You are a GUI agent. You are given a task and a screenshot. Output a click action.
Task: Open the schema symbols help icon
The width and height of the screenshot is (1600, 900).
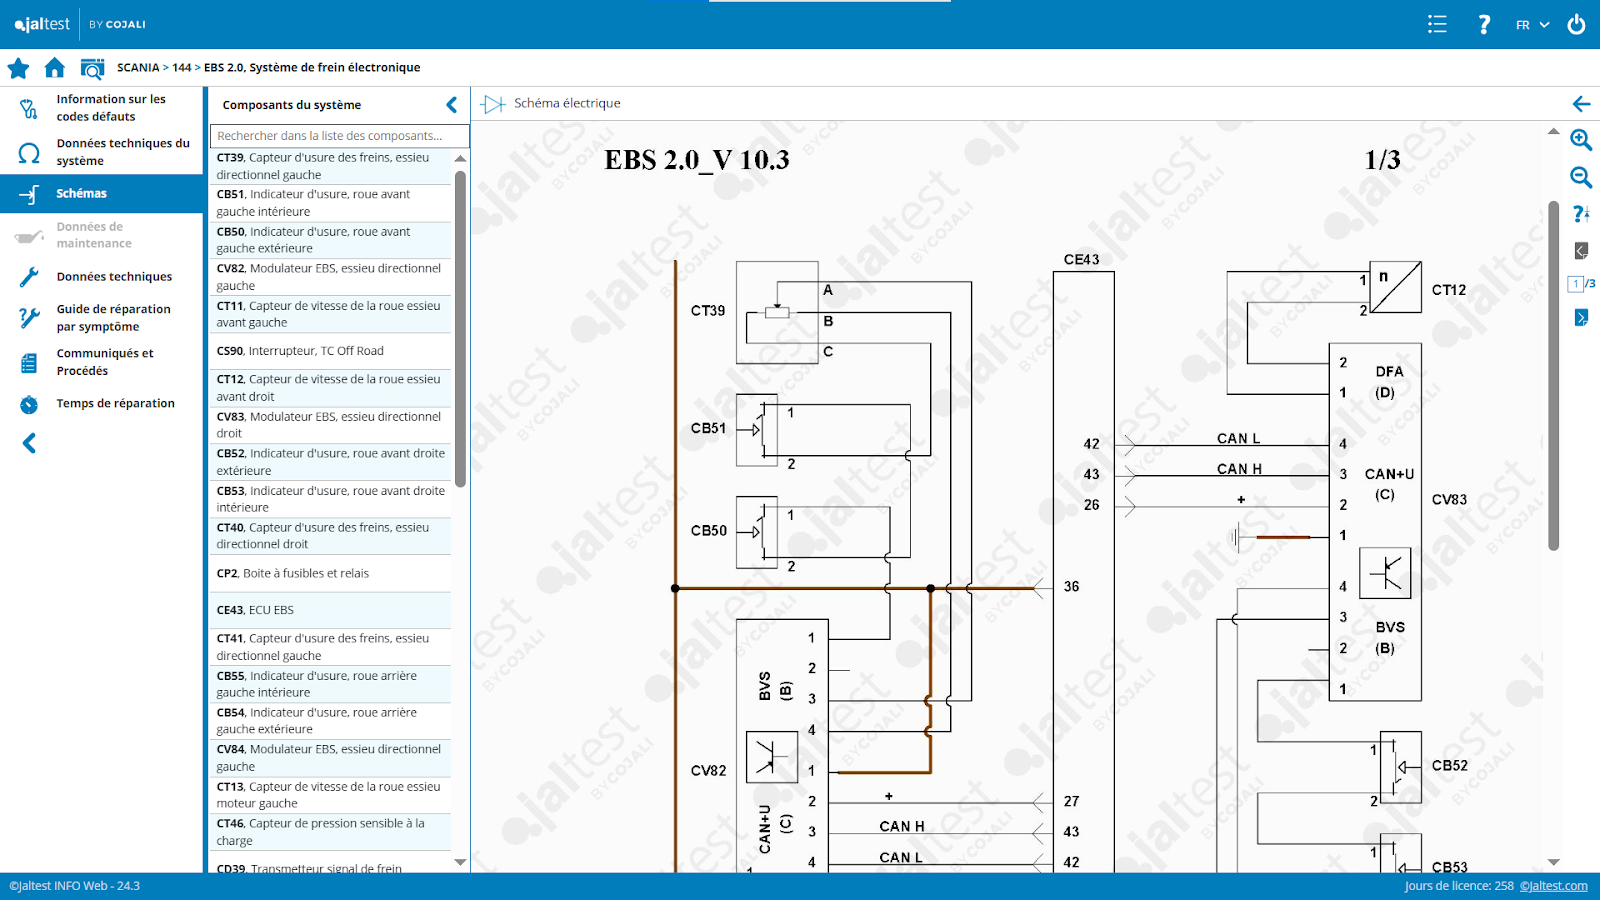[x=1581, y=214]
